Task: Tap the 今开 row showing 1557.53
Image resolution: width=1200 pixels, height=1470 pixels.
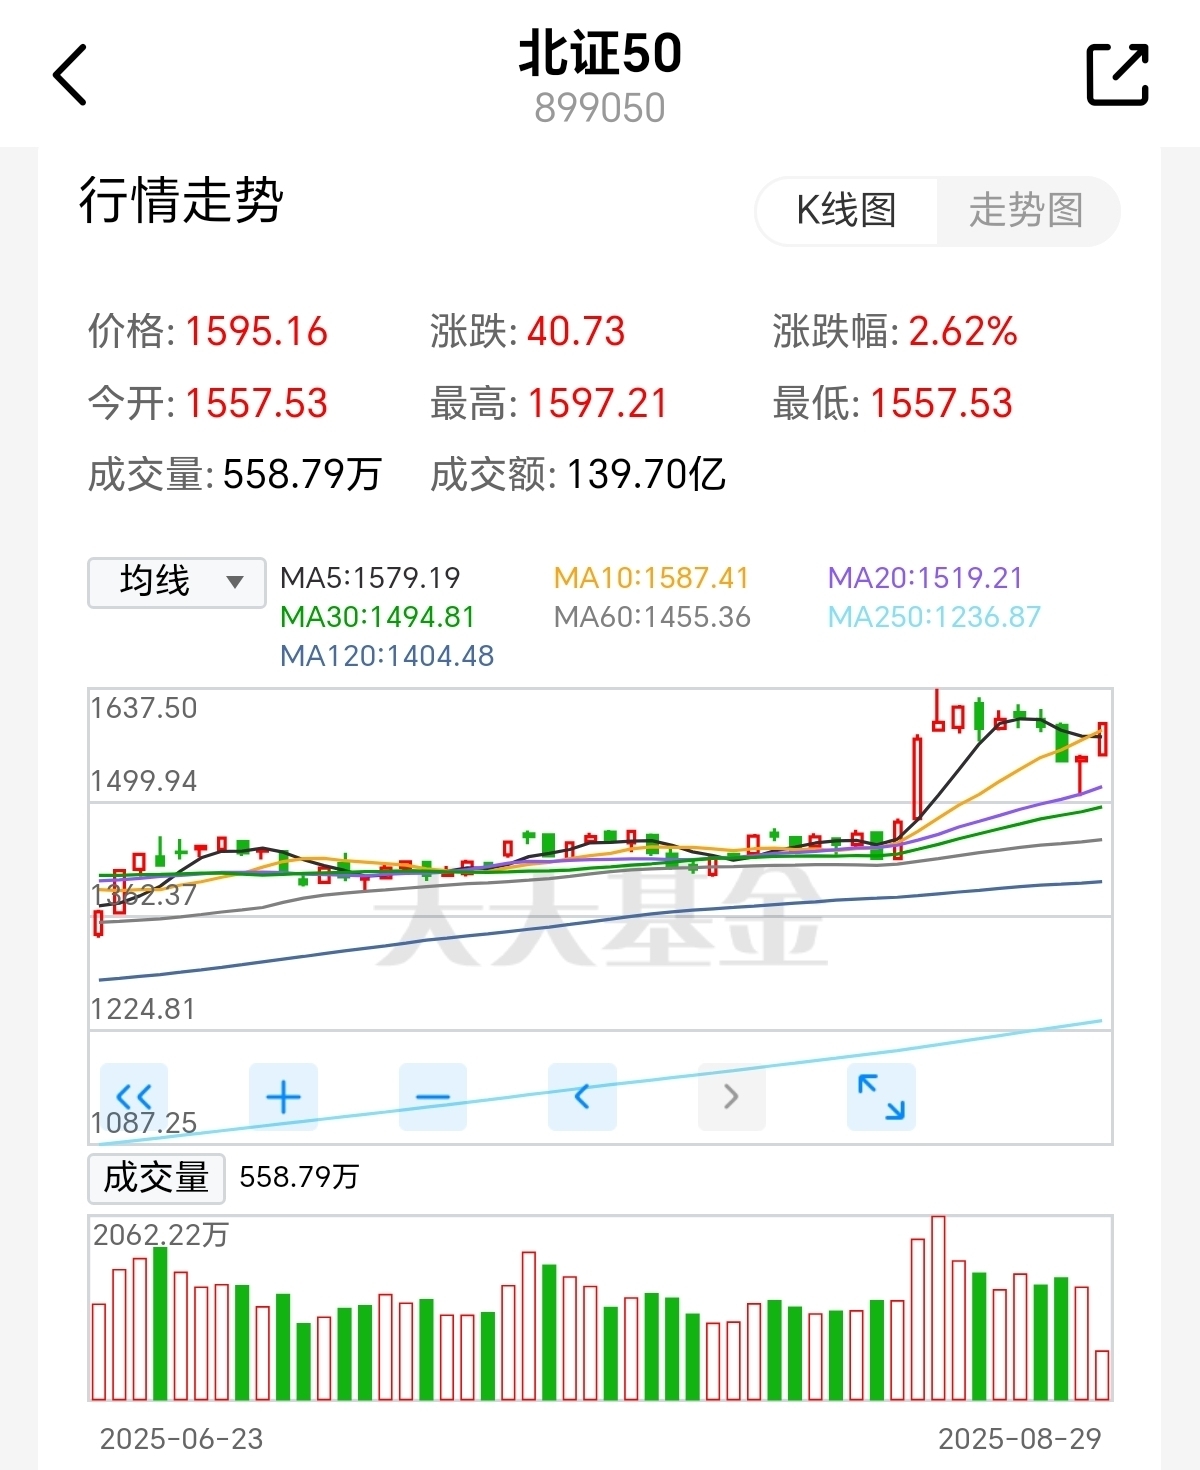Action: 208,404
